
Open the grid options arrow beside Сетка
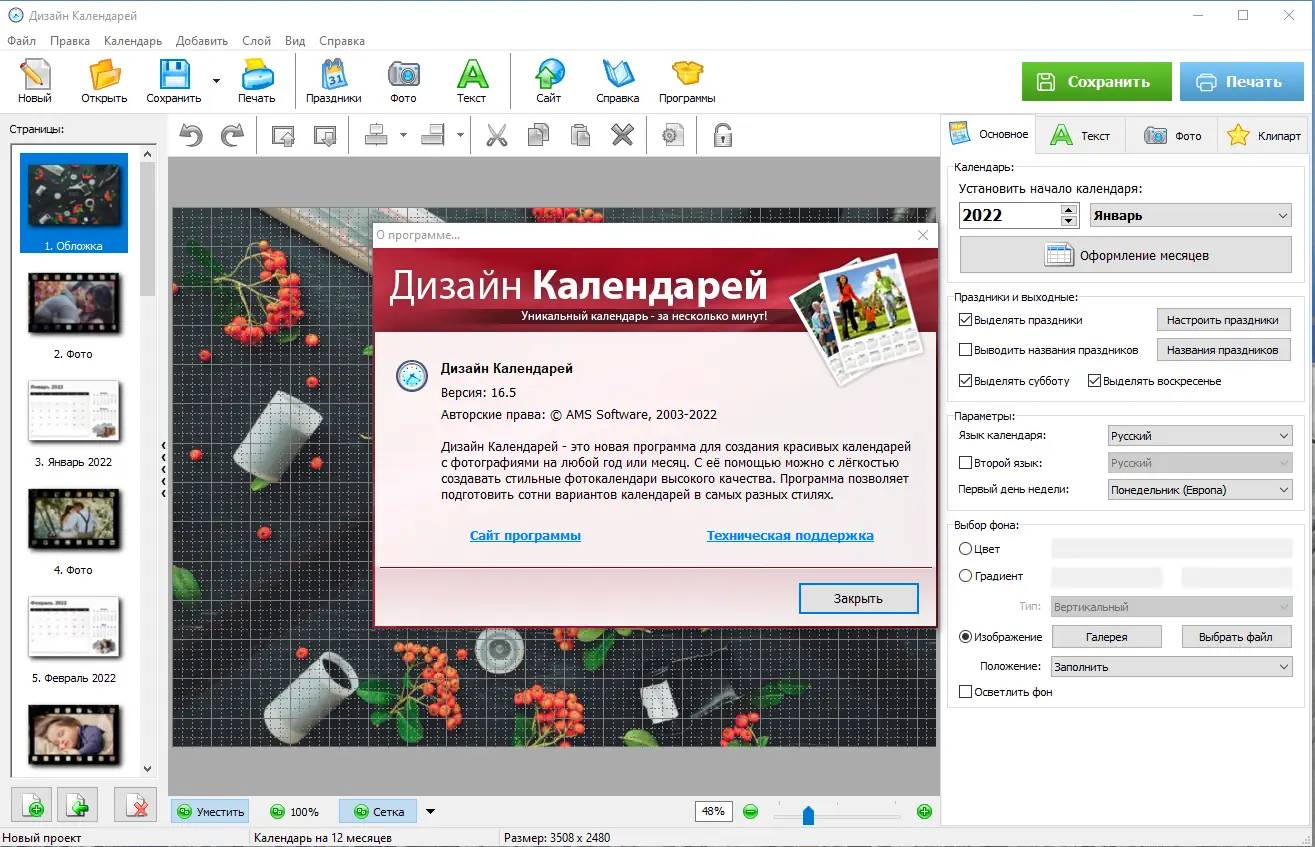coord(431,812)
